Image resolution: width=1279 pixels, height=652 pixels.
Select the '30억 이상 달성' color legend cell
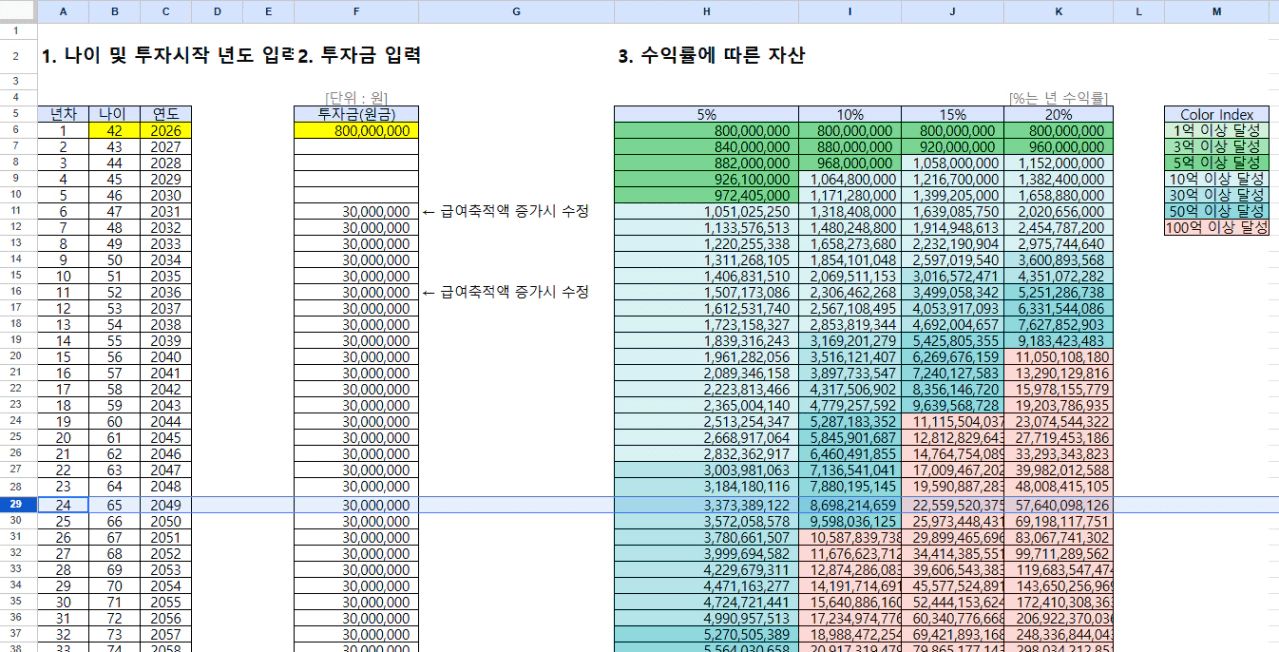point(1216,195)
